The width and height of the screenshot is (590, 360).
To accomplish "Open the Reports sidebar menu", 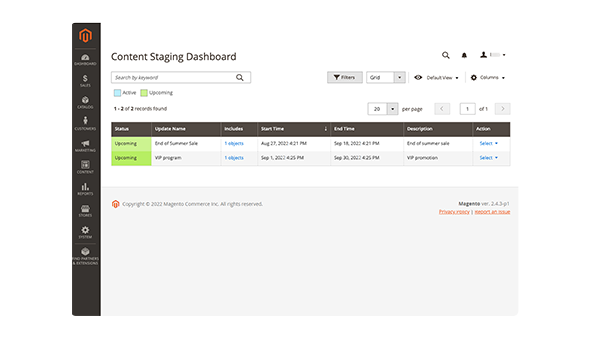I will 85,189.
